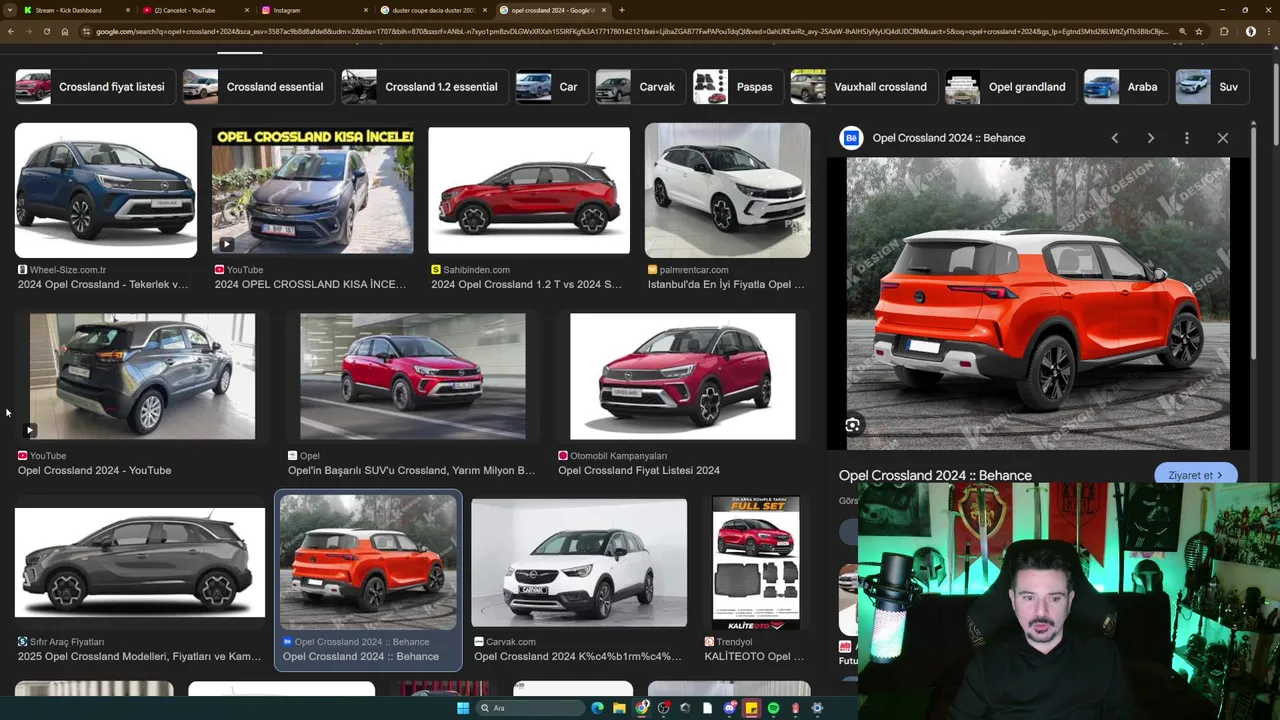
Task: Select the Araba suggestion chip
Action: [x=1126, y=87]
